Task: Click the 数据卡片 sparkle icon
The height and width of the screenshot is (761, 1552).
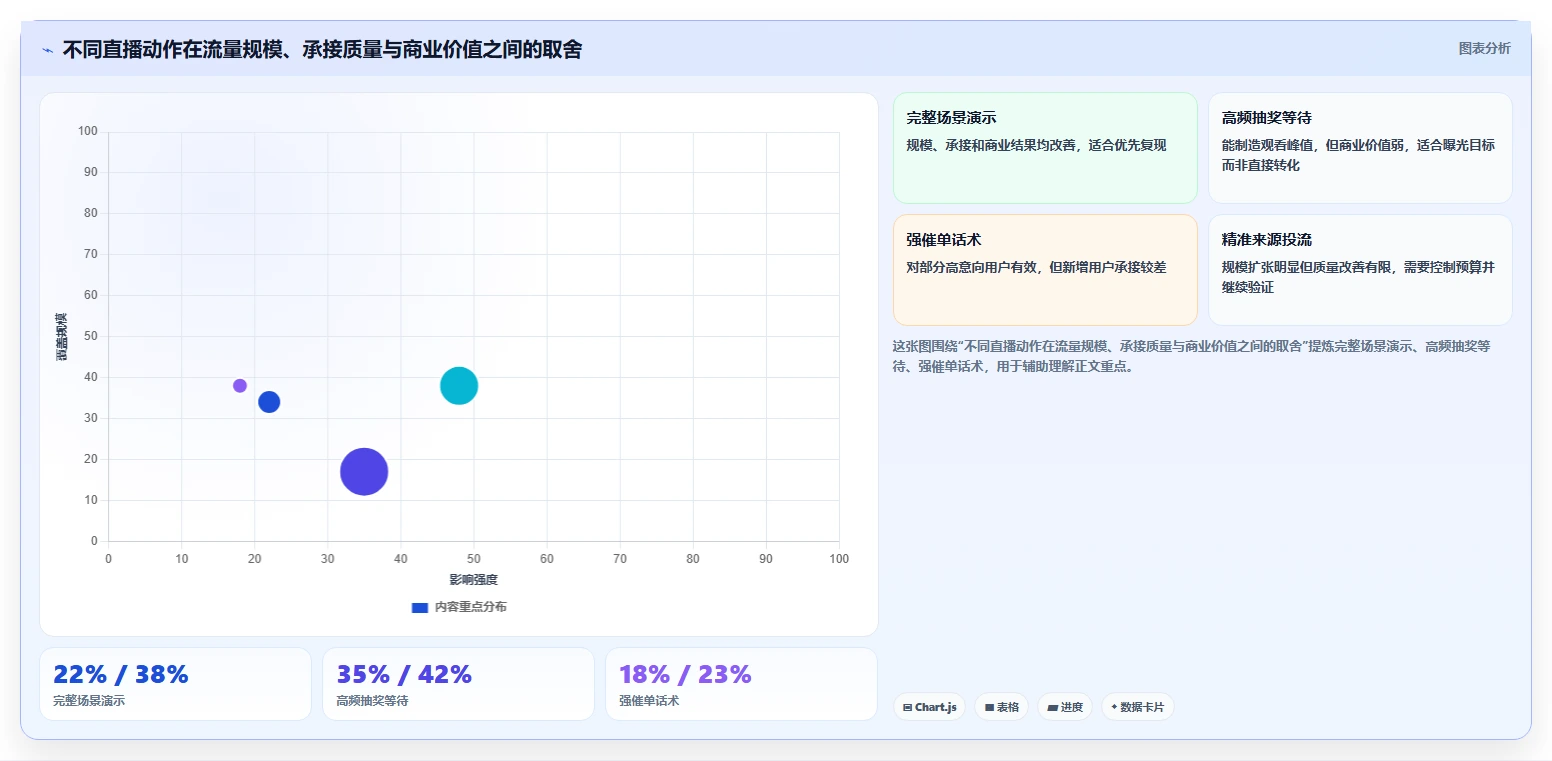Action: click(1114, 706)
